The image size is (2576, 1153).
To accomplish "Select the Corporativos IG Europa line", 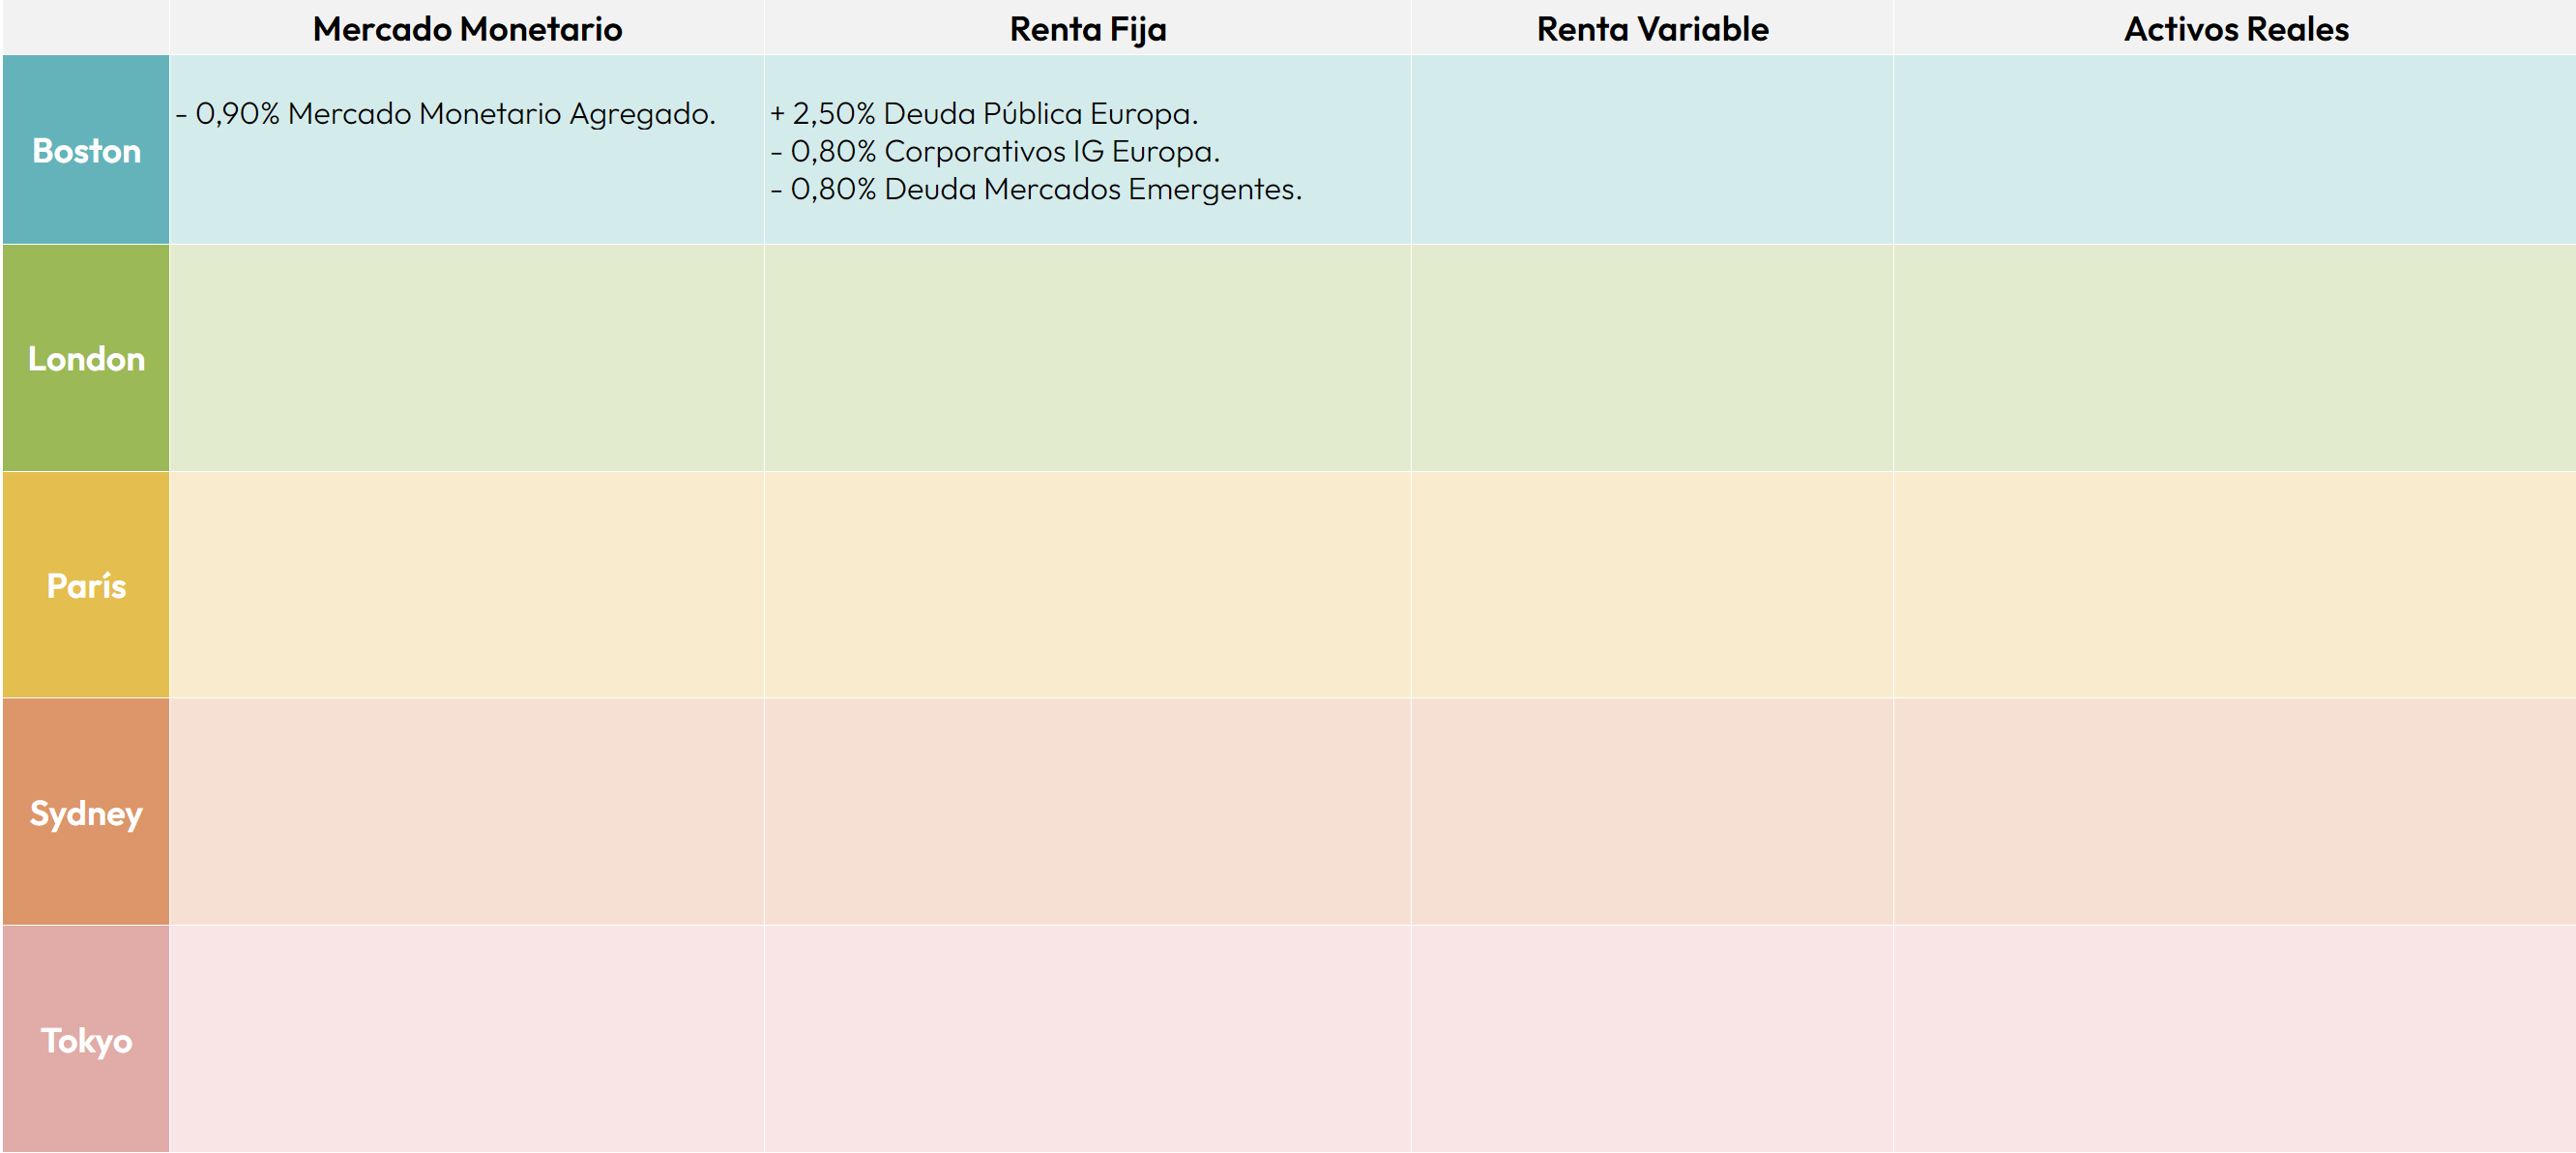I will click(995, 152).
